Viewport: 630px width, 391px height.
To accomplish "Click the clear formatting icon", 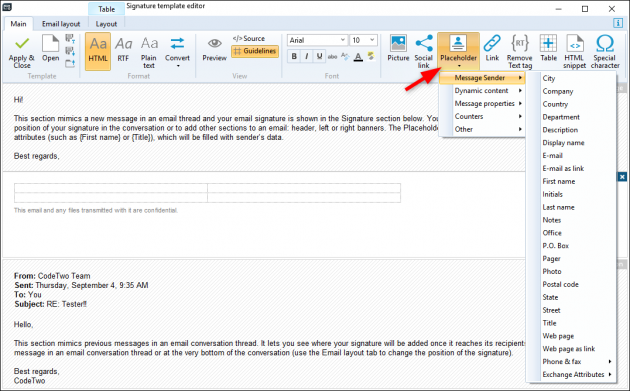I will tap(345, 57).
